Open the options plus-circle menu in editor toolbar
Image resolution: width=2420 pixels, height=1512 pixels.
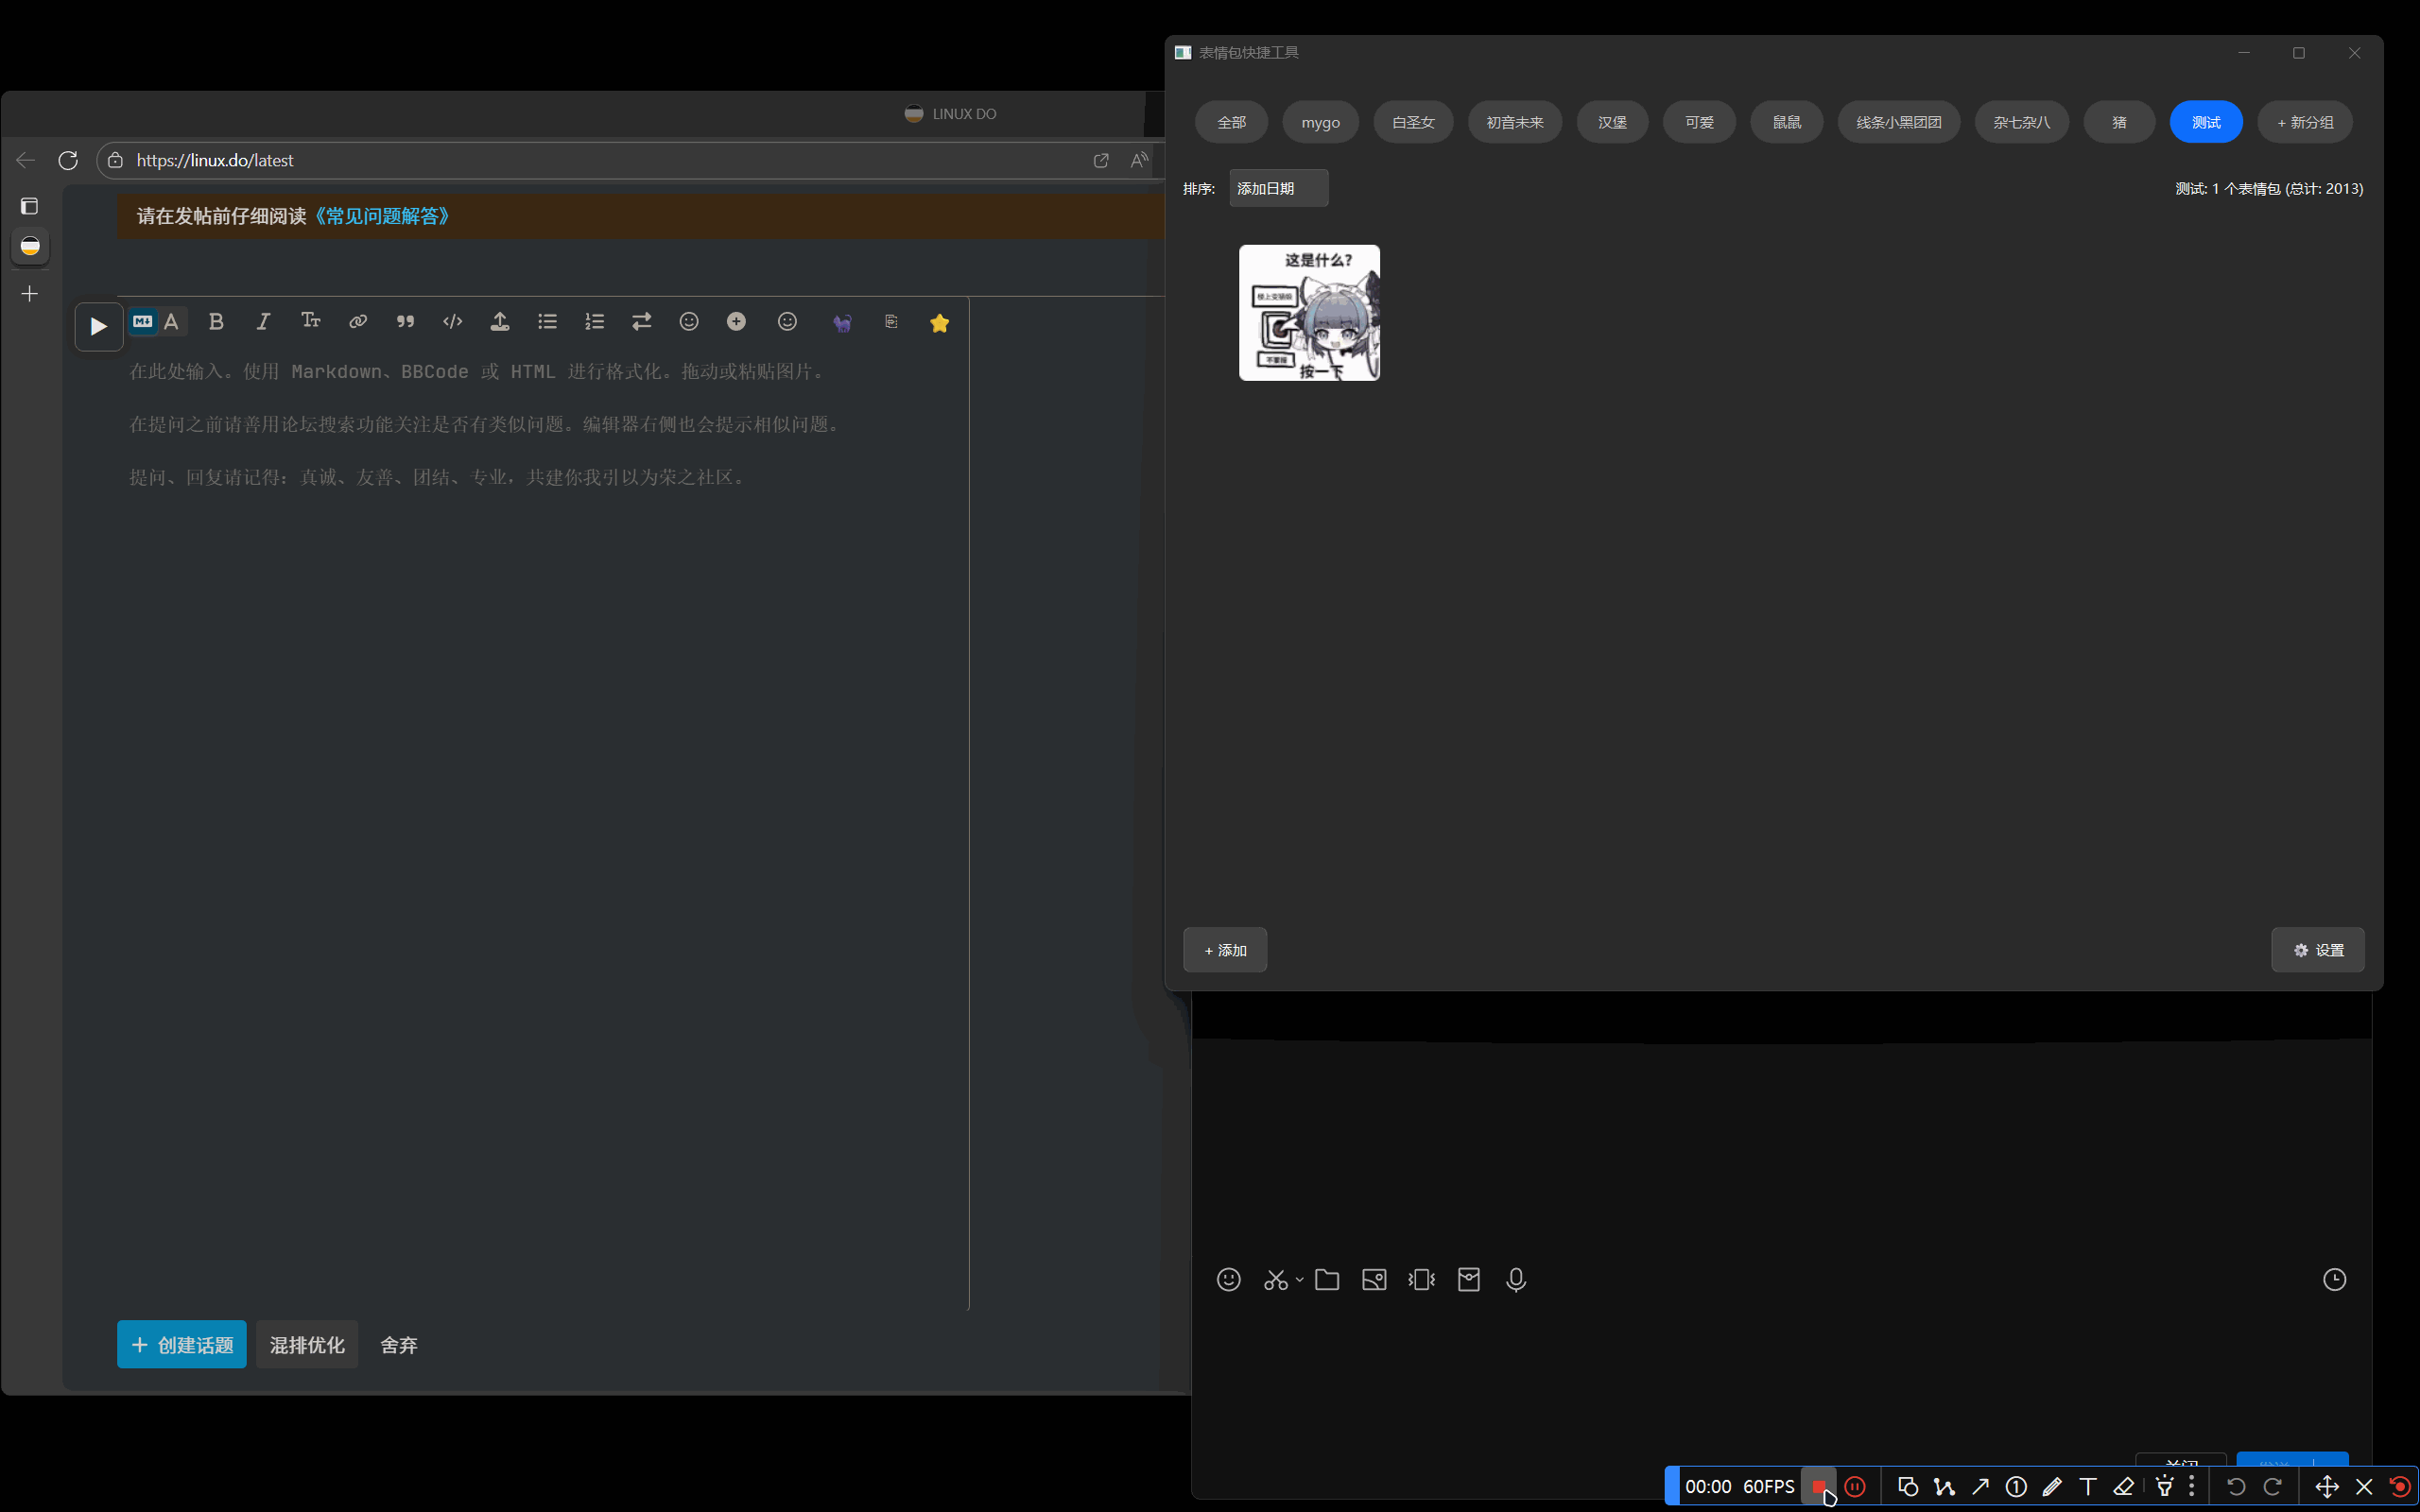coord(737,322)
